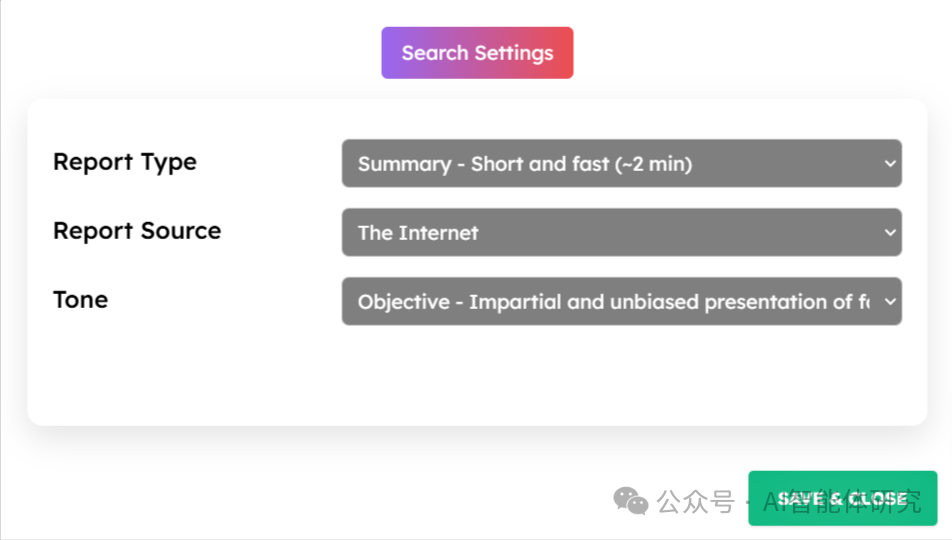Viewport: 952px width, 540px height.
Task: Click the WeChat logo watermark icon
Action: tap(631, 501)
